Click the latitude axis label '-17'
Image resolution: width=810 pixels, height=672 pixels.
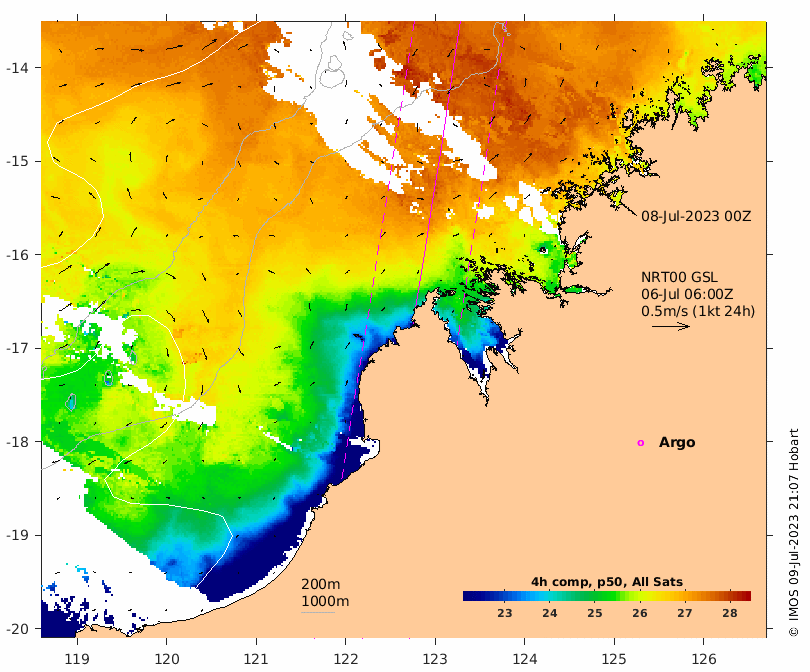point(17,348)
